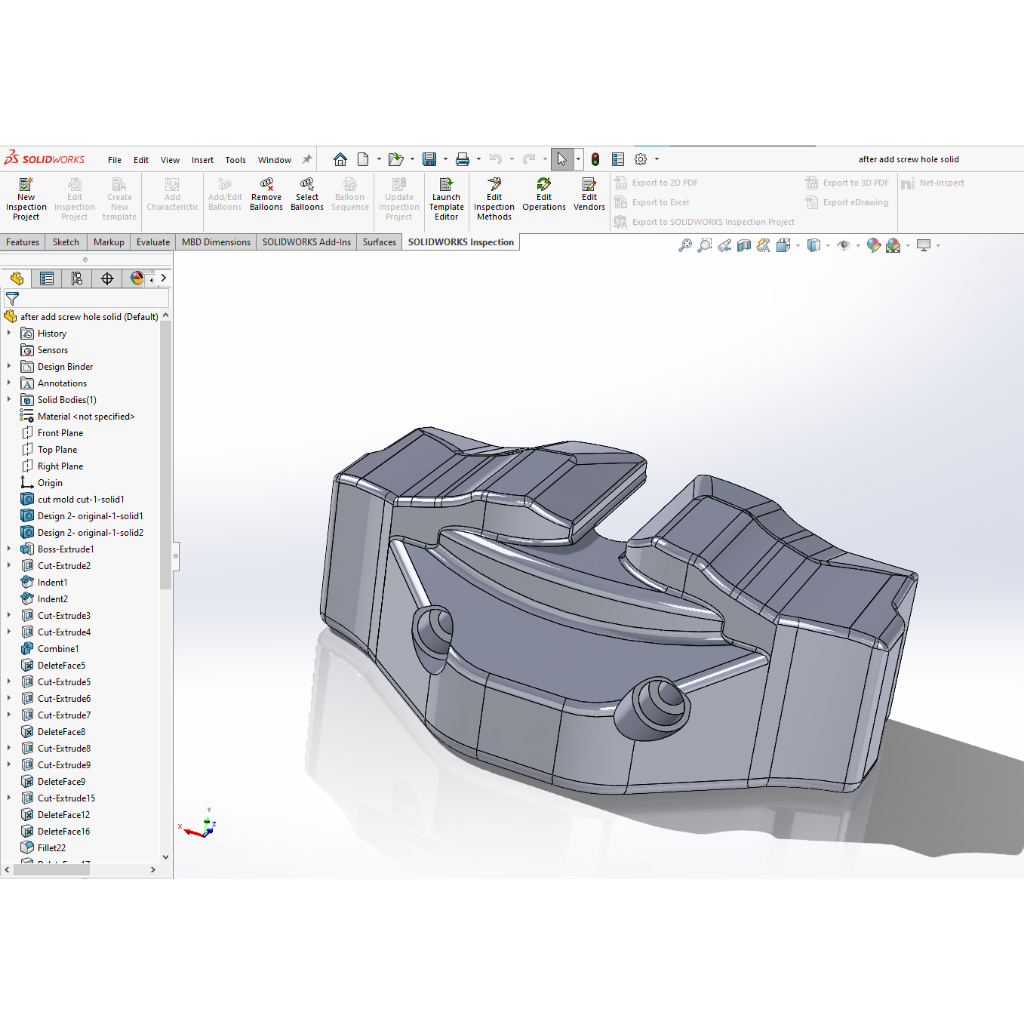The image size is (1024, 1024).
Task: Expand the Boss-Extrude1 feature
Action: pos(9,549)
